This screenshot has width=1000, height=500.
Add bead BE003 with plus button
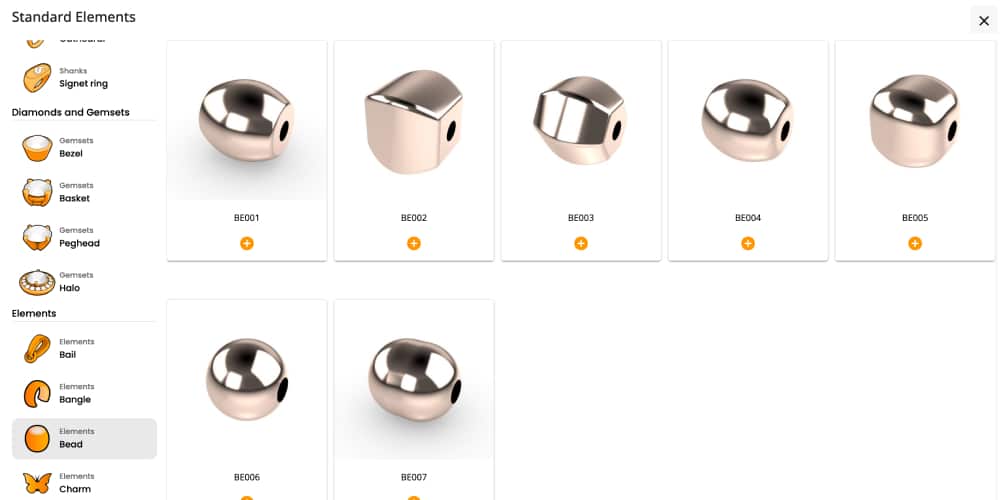click(581, 243)
